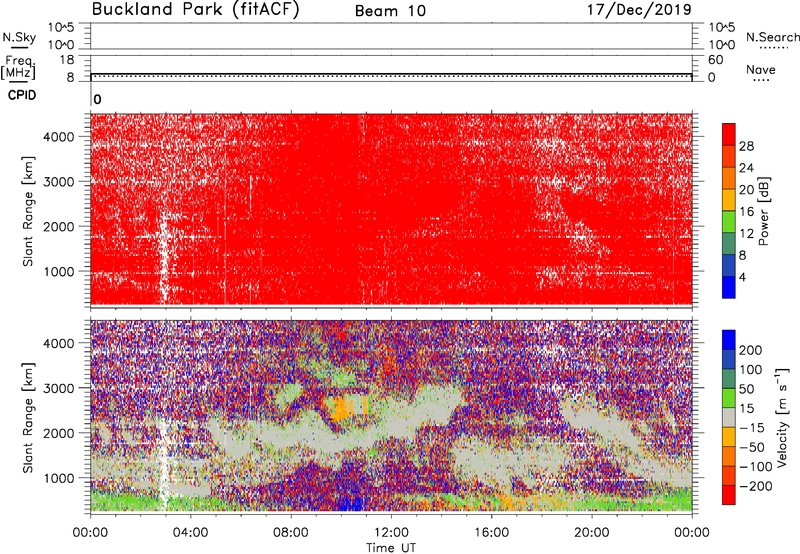Click the 'Time UT' axis label
The image size is (800, 554).
[391, 548]
